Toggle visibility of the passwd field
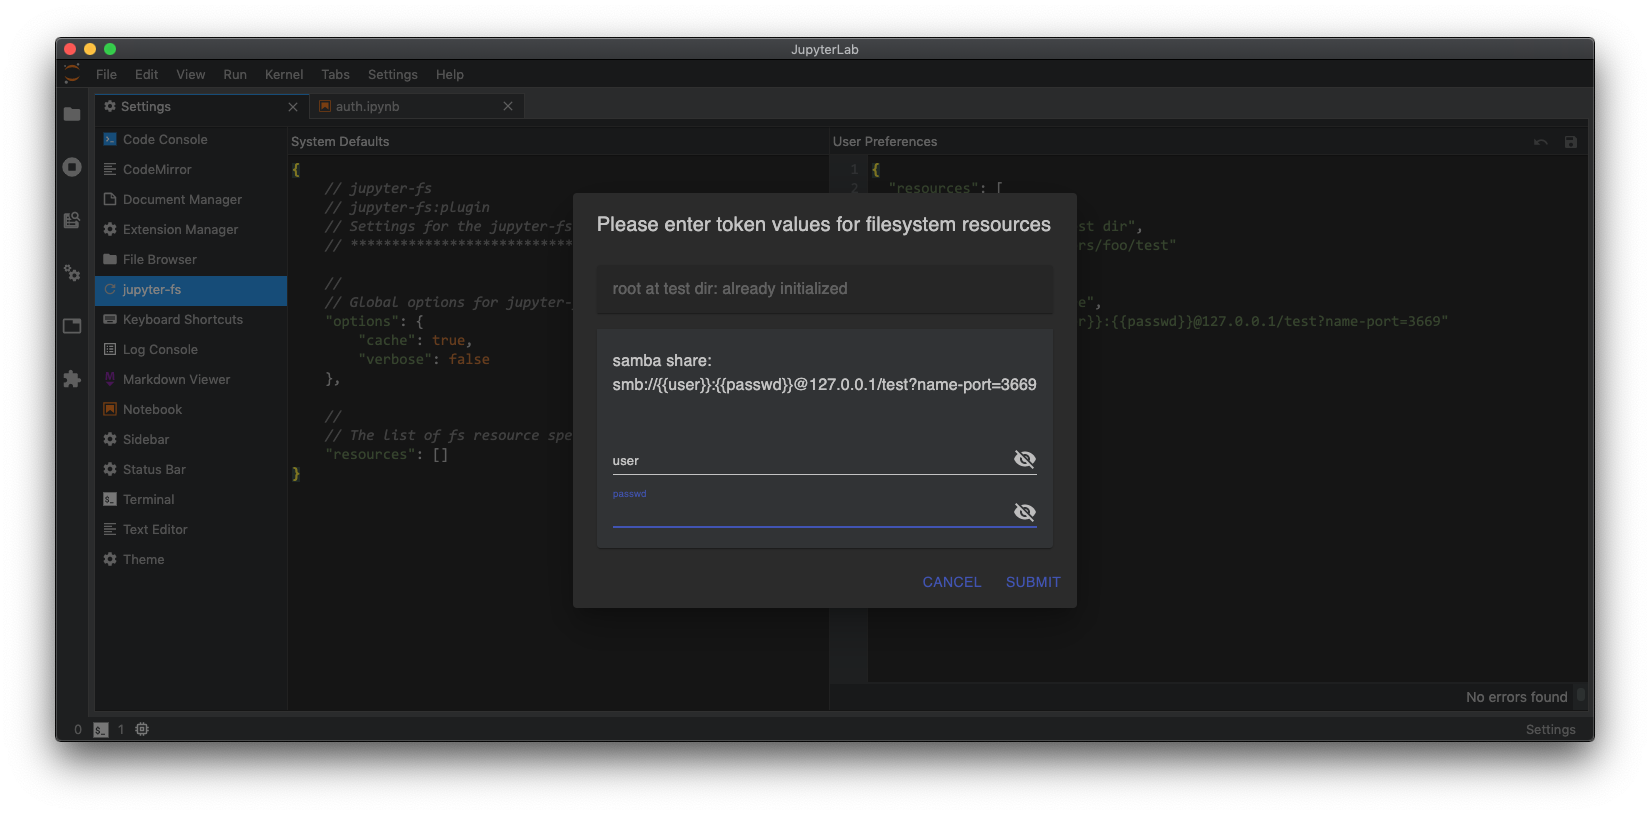 click(1024, 512)
